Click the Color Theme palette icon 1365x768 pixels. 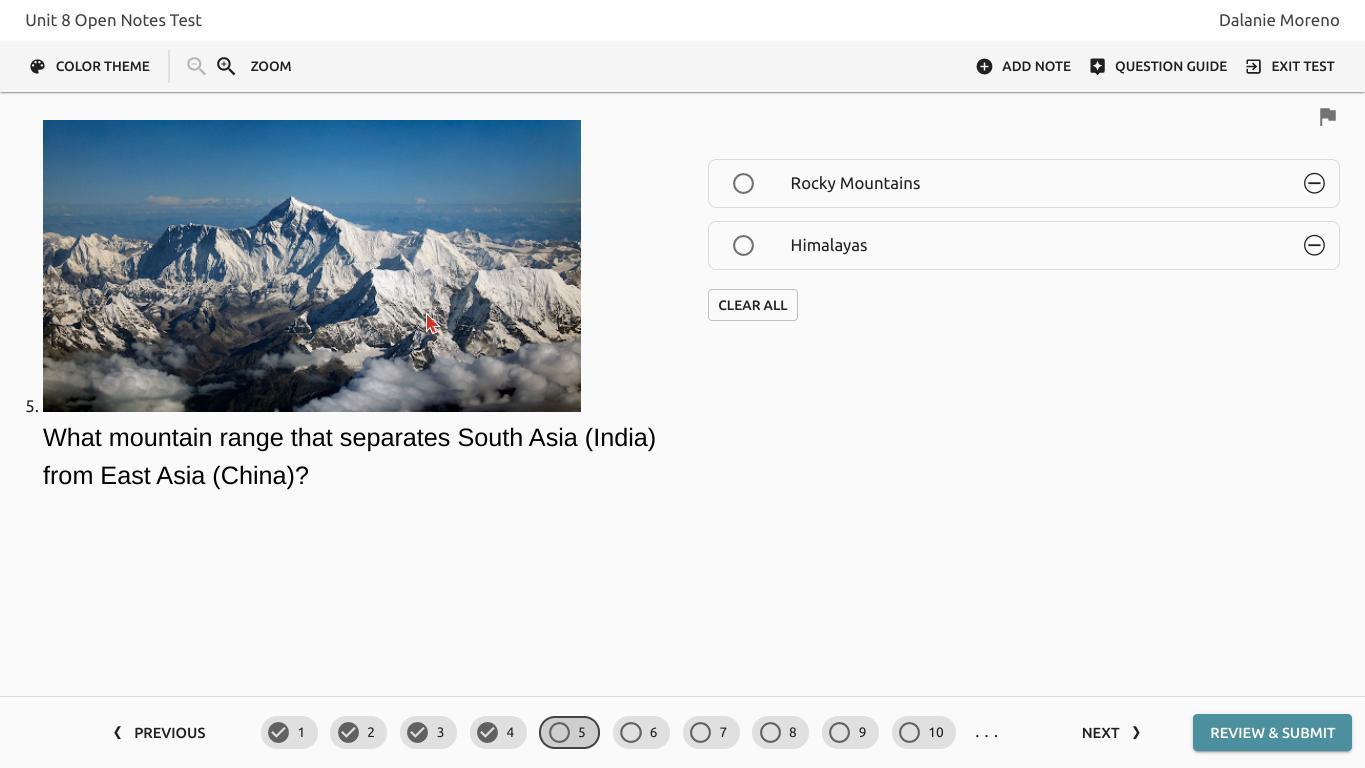[x=38, y=66]
